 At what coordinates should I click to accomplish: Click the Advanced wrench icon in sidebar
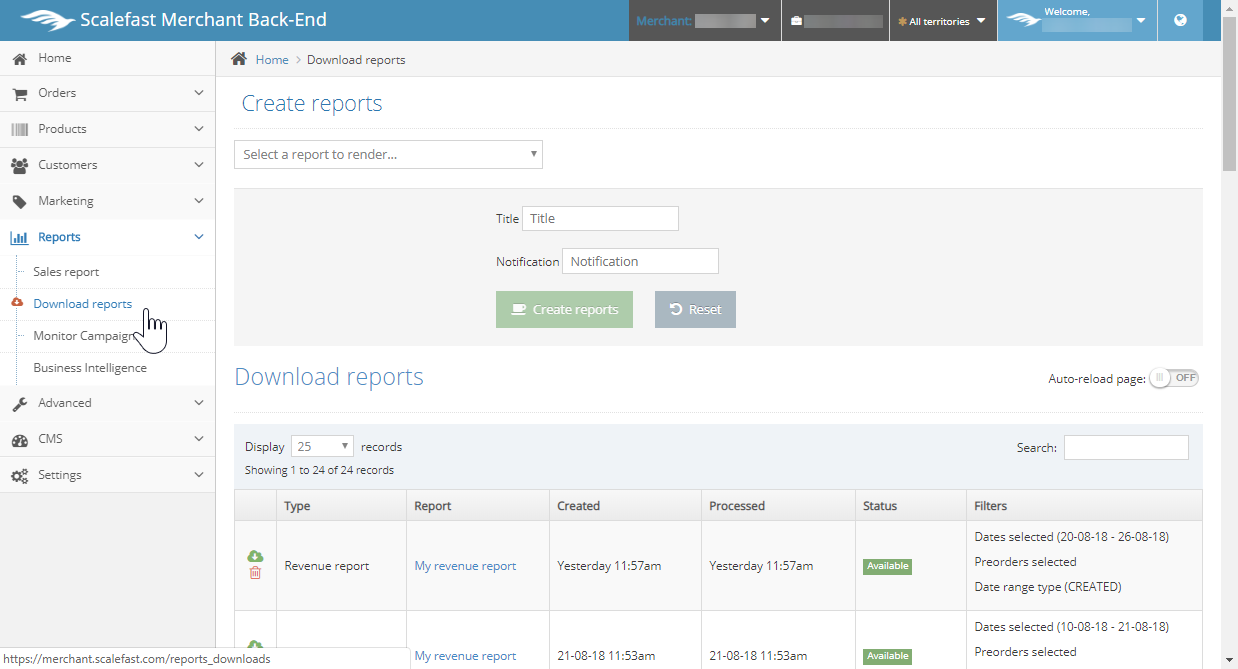(19, 403)
